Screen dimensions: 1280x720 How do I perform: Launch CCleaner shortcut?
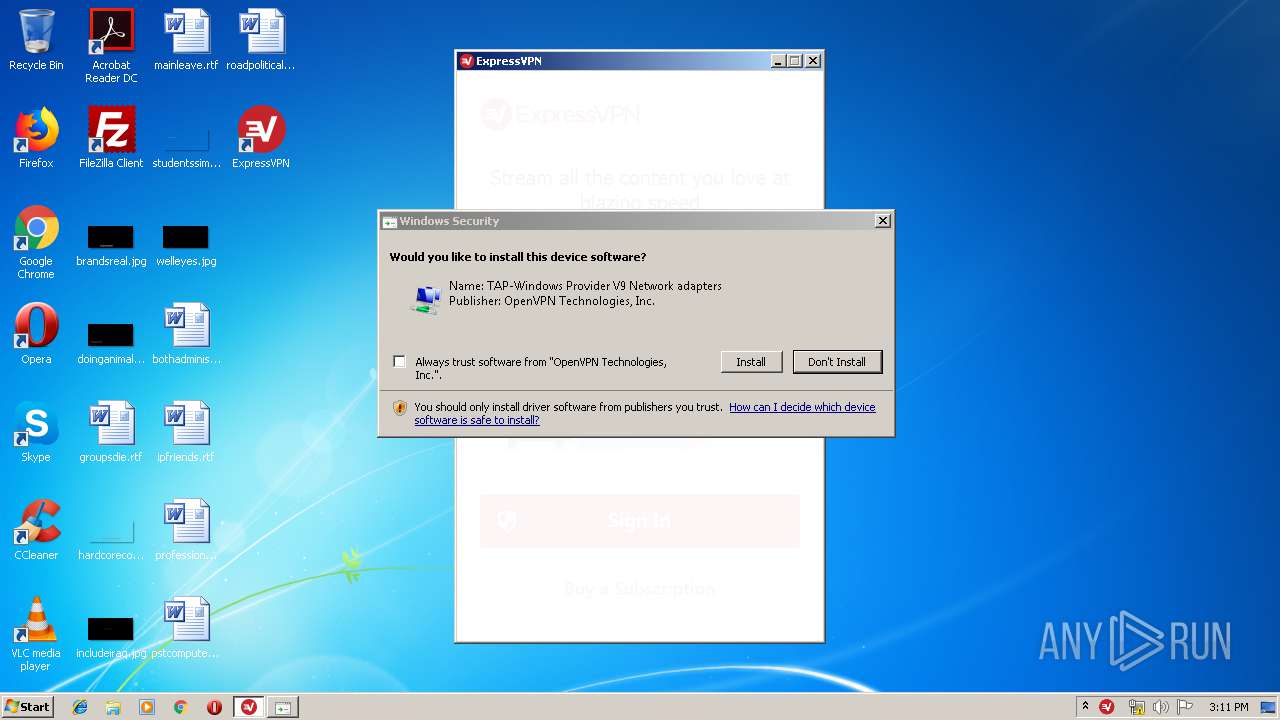(36, 530)
